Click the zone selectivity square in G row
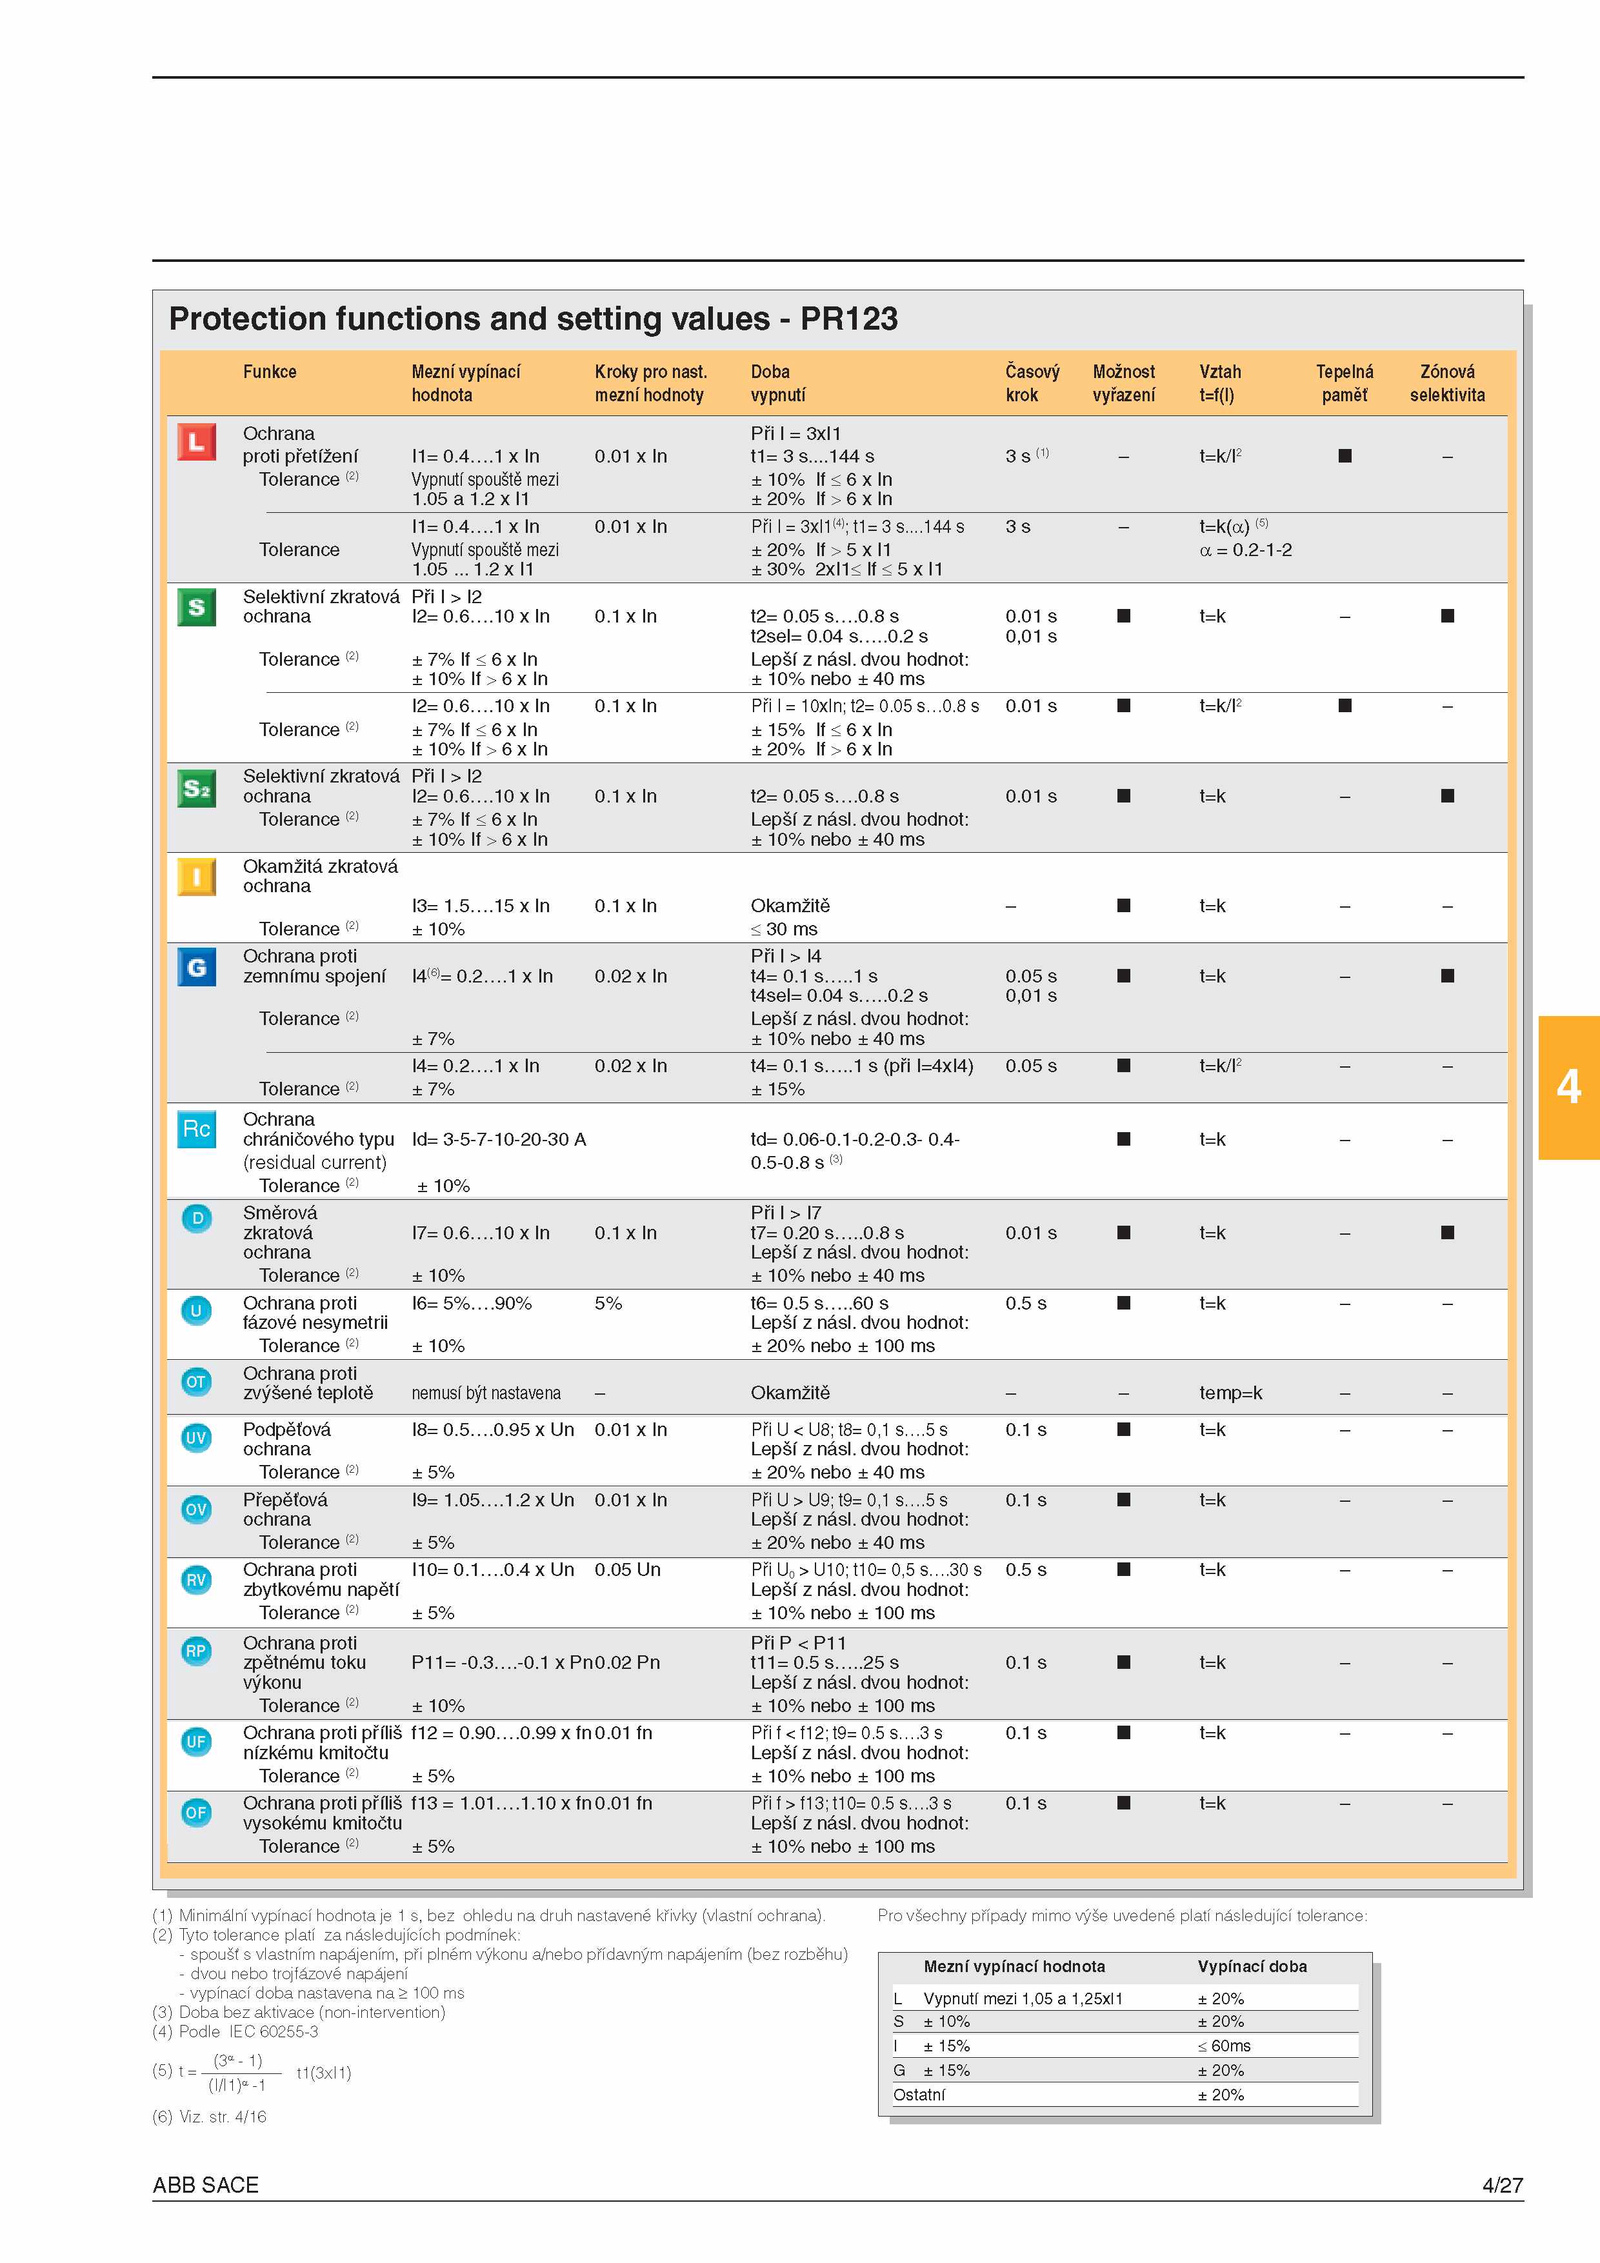This screenshot has height=2263, width=1600. pos(1447,975)
